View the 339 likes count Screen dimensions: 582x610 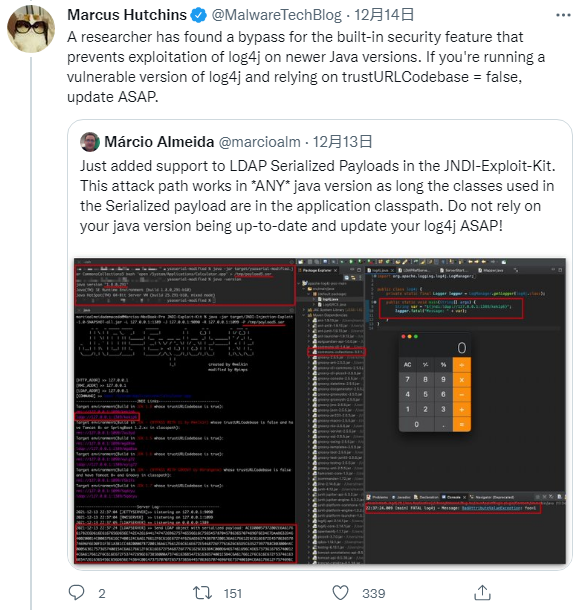point(373,593)
